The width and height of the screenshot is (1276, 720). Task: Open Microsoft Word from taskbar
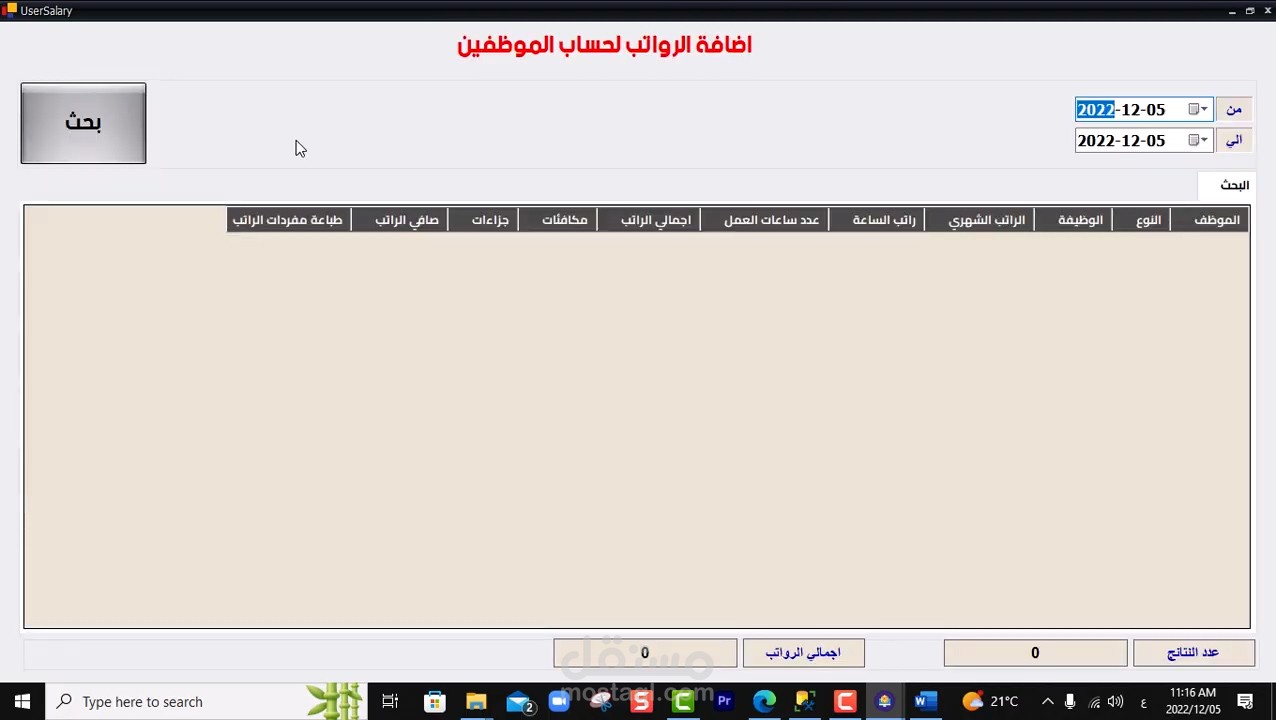point(925,702)
